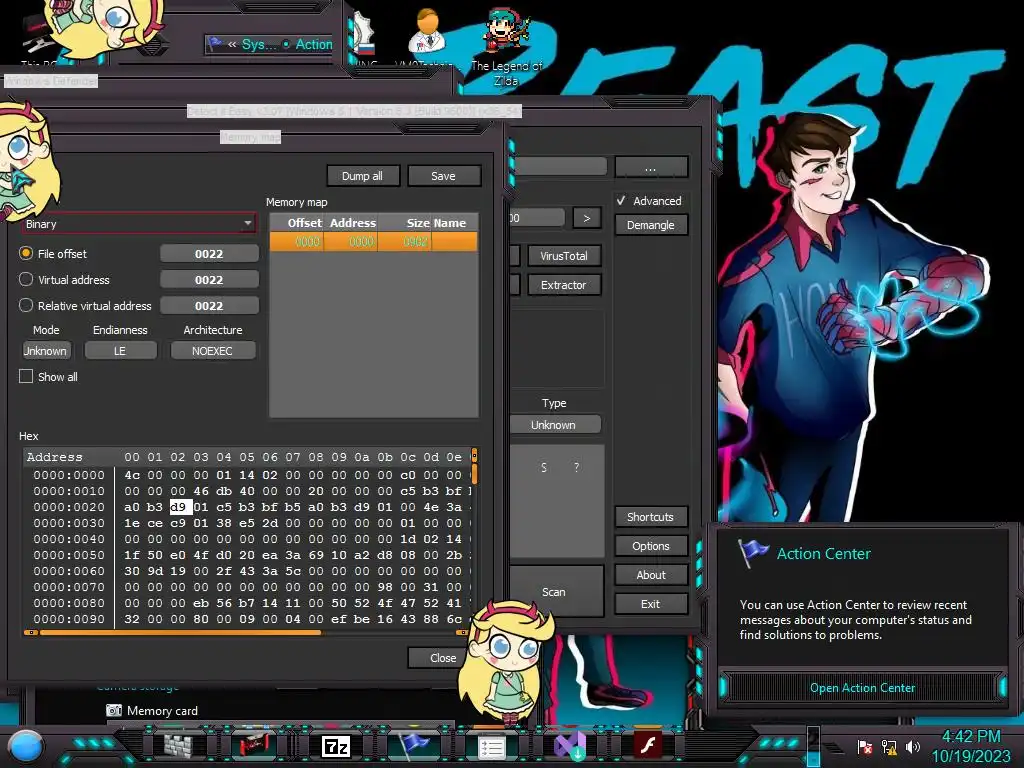
Task: Click the Exit button
Action: (650, 604)
